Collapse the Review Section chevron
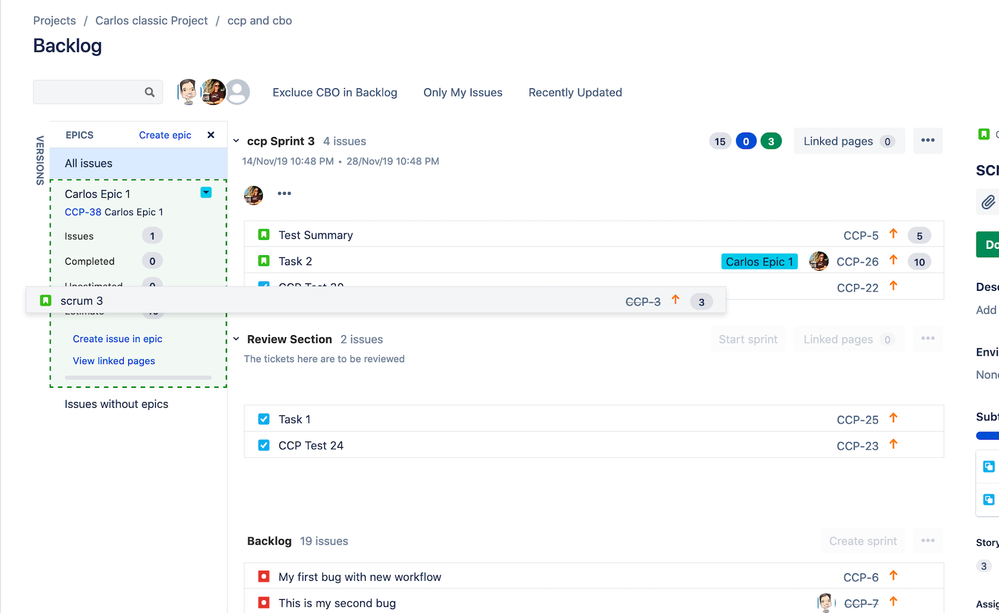This screenshot has height=613, width=999. [x=236, y=339]
